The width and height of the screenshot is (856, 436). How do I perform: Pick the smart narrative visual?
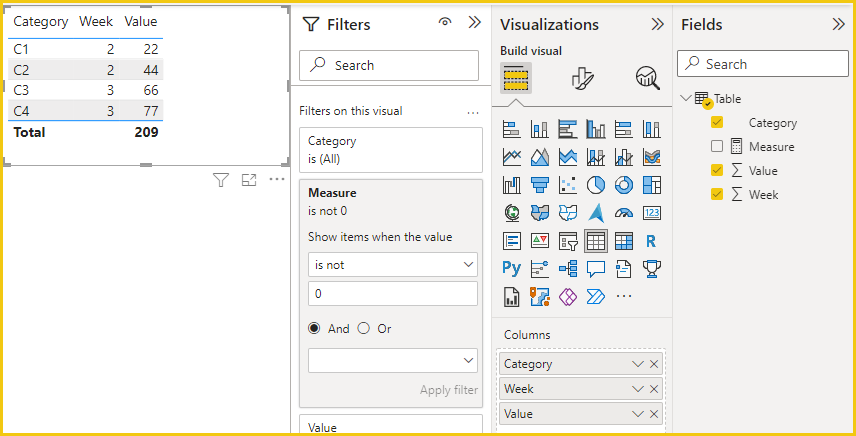(624, 268)
